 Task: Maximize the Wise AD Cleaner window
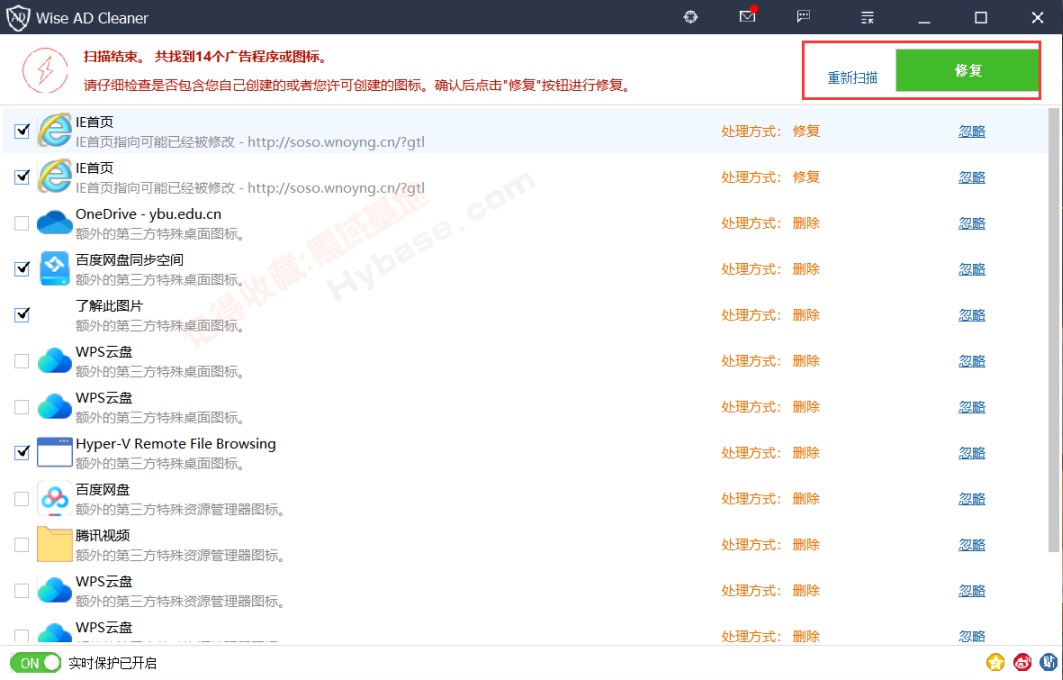pos(980,18)
